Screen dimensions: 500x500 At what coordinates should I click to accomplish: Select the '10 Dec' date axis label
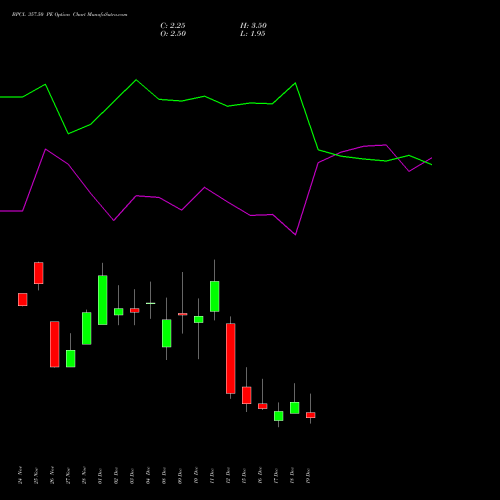pos(196,475)
